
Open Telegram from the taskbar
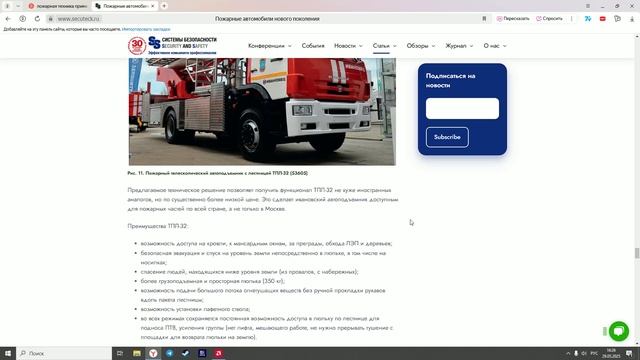tap(169, 353)
